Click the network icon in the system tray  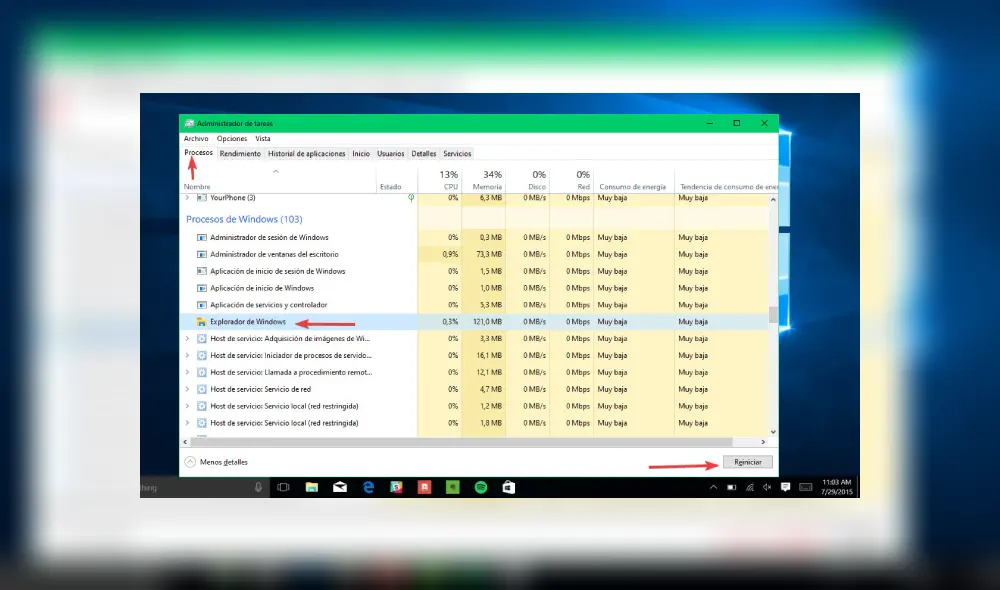click(x=749, y=488)
